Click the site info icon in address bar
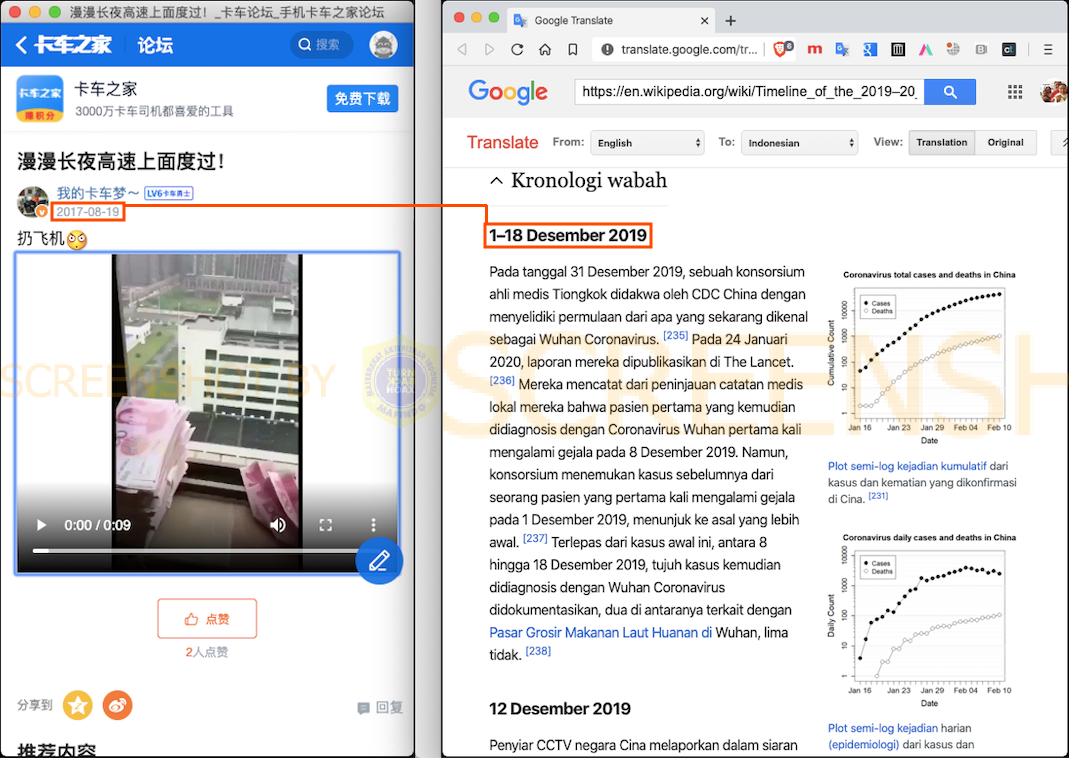 point(607,49)
